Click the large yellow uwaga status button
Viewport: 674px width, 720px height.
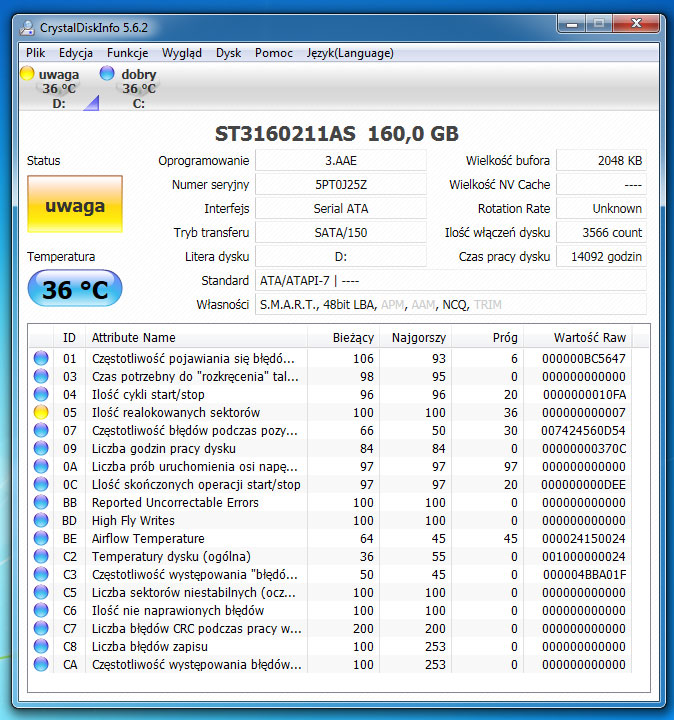point(75,204)
